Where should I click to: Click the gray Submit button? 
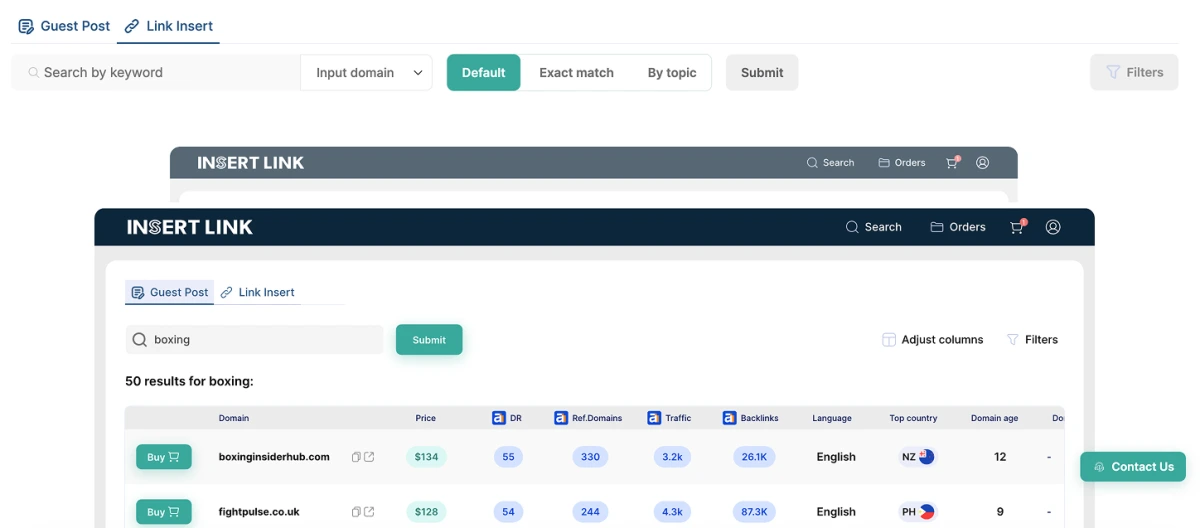point(761,72)
